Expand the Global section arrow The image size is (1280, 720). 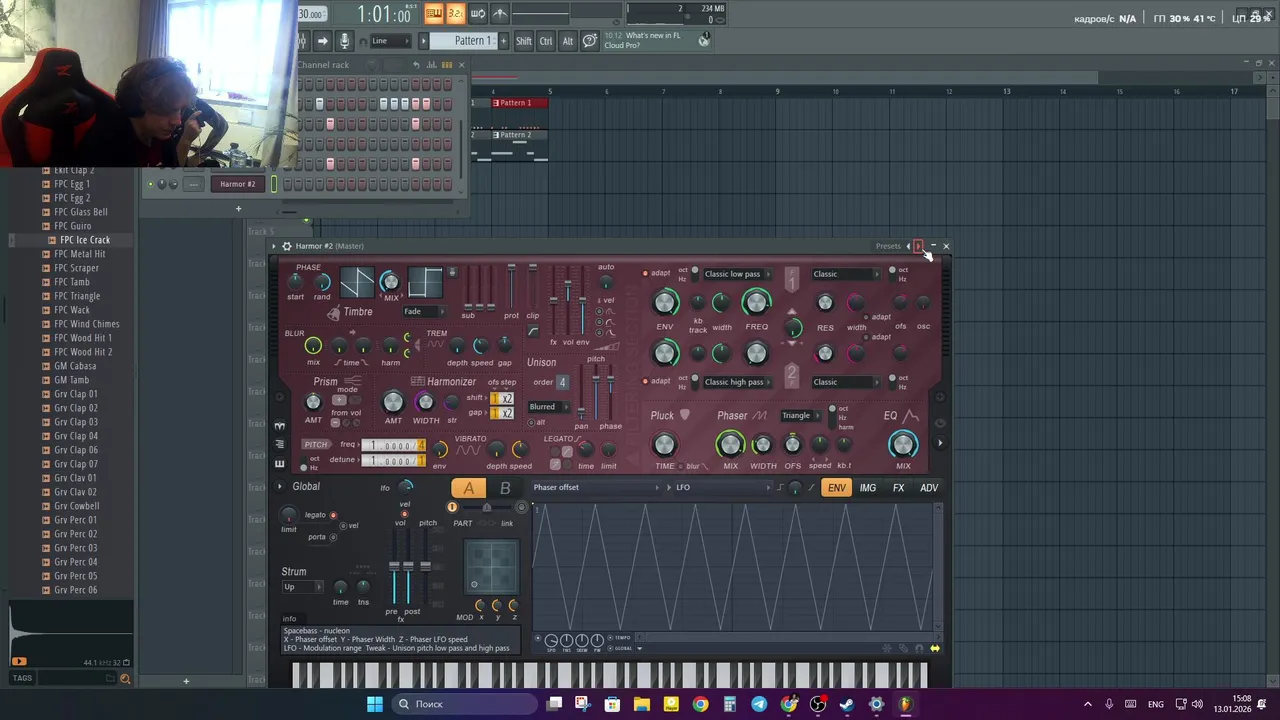280,487
